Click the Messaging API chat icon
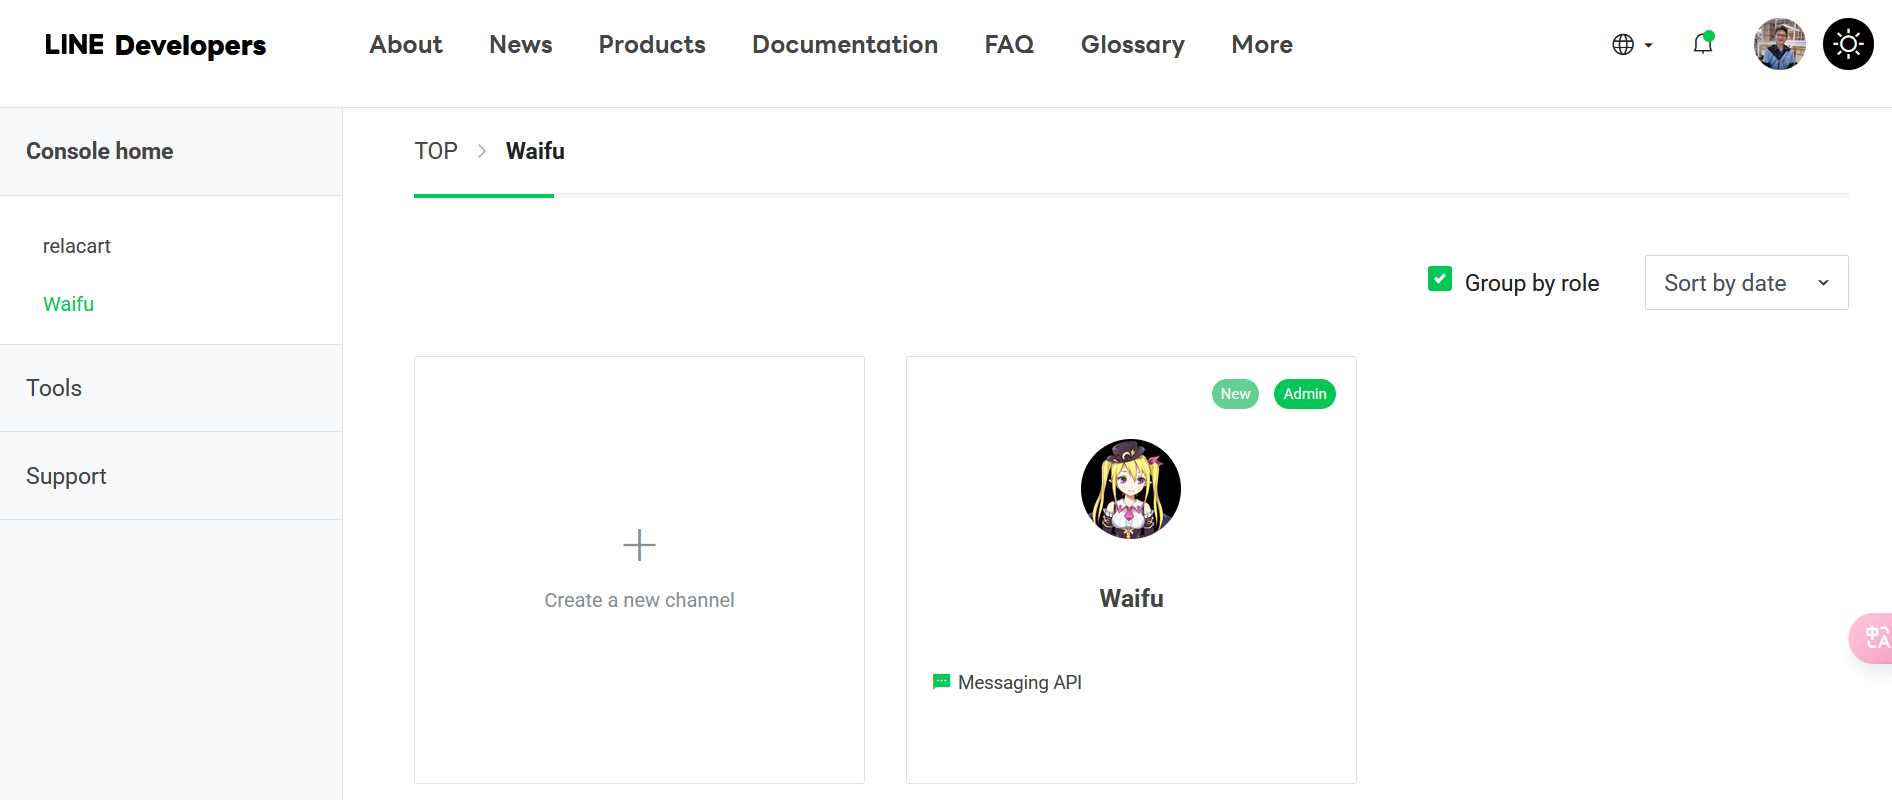1892x800 pixels. coord(941,682)
